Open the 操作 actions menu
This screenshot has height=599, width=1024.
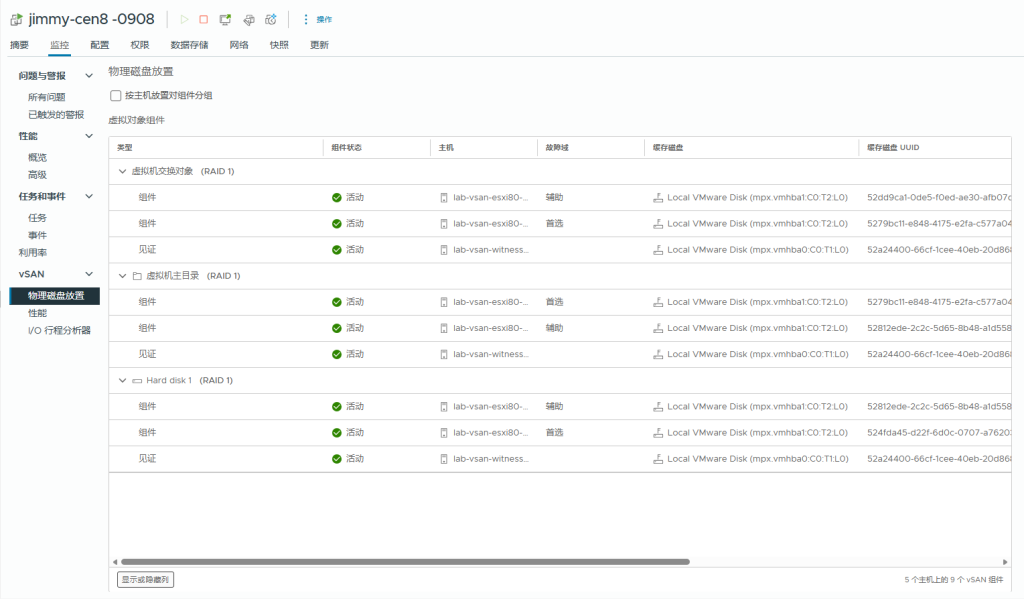coord(317,19)
